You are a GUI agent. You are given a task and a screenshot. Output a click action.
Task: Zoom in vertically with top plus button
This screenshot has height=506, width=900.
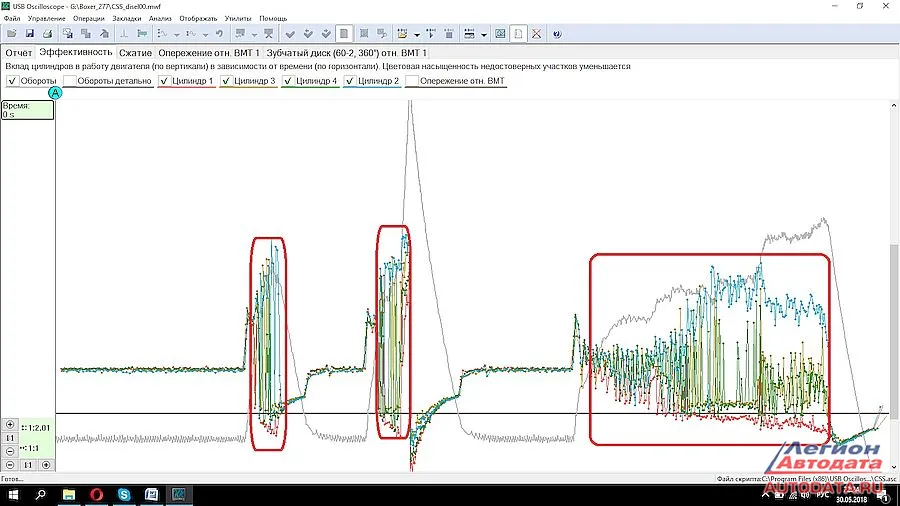[10, 425]
